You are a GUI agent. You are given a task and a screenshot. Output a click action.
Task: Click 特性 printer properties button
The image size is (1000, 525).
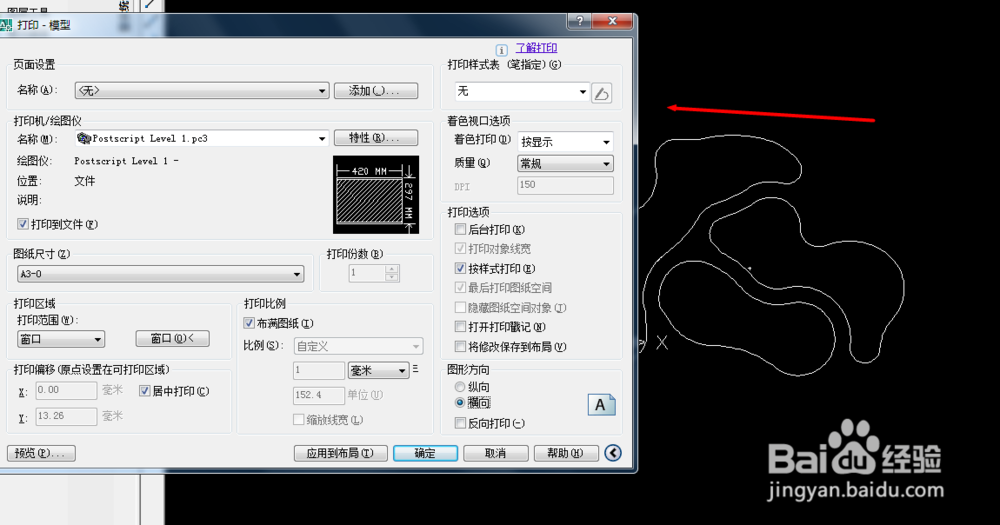click(x=376, y=138)
